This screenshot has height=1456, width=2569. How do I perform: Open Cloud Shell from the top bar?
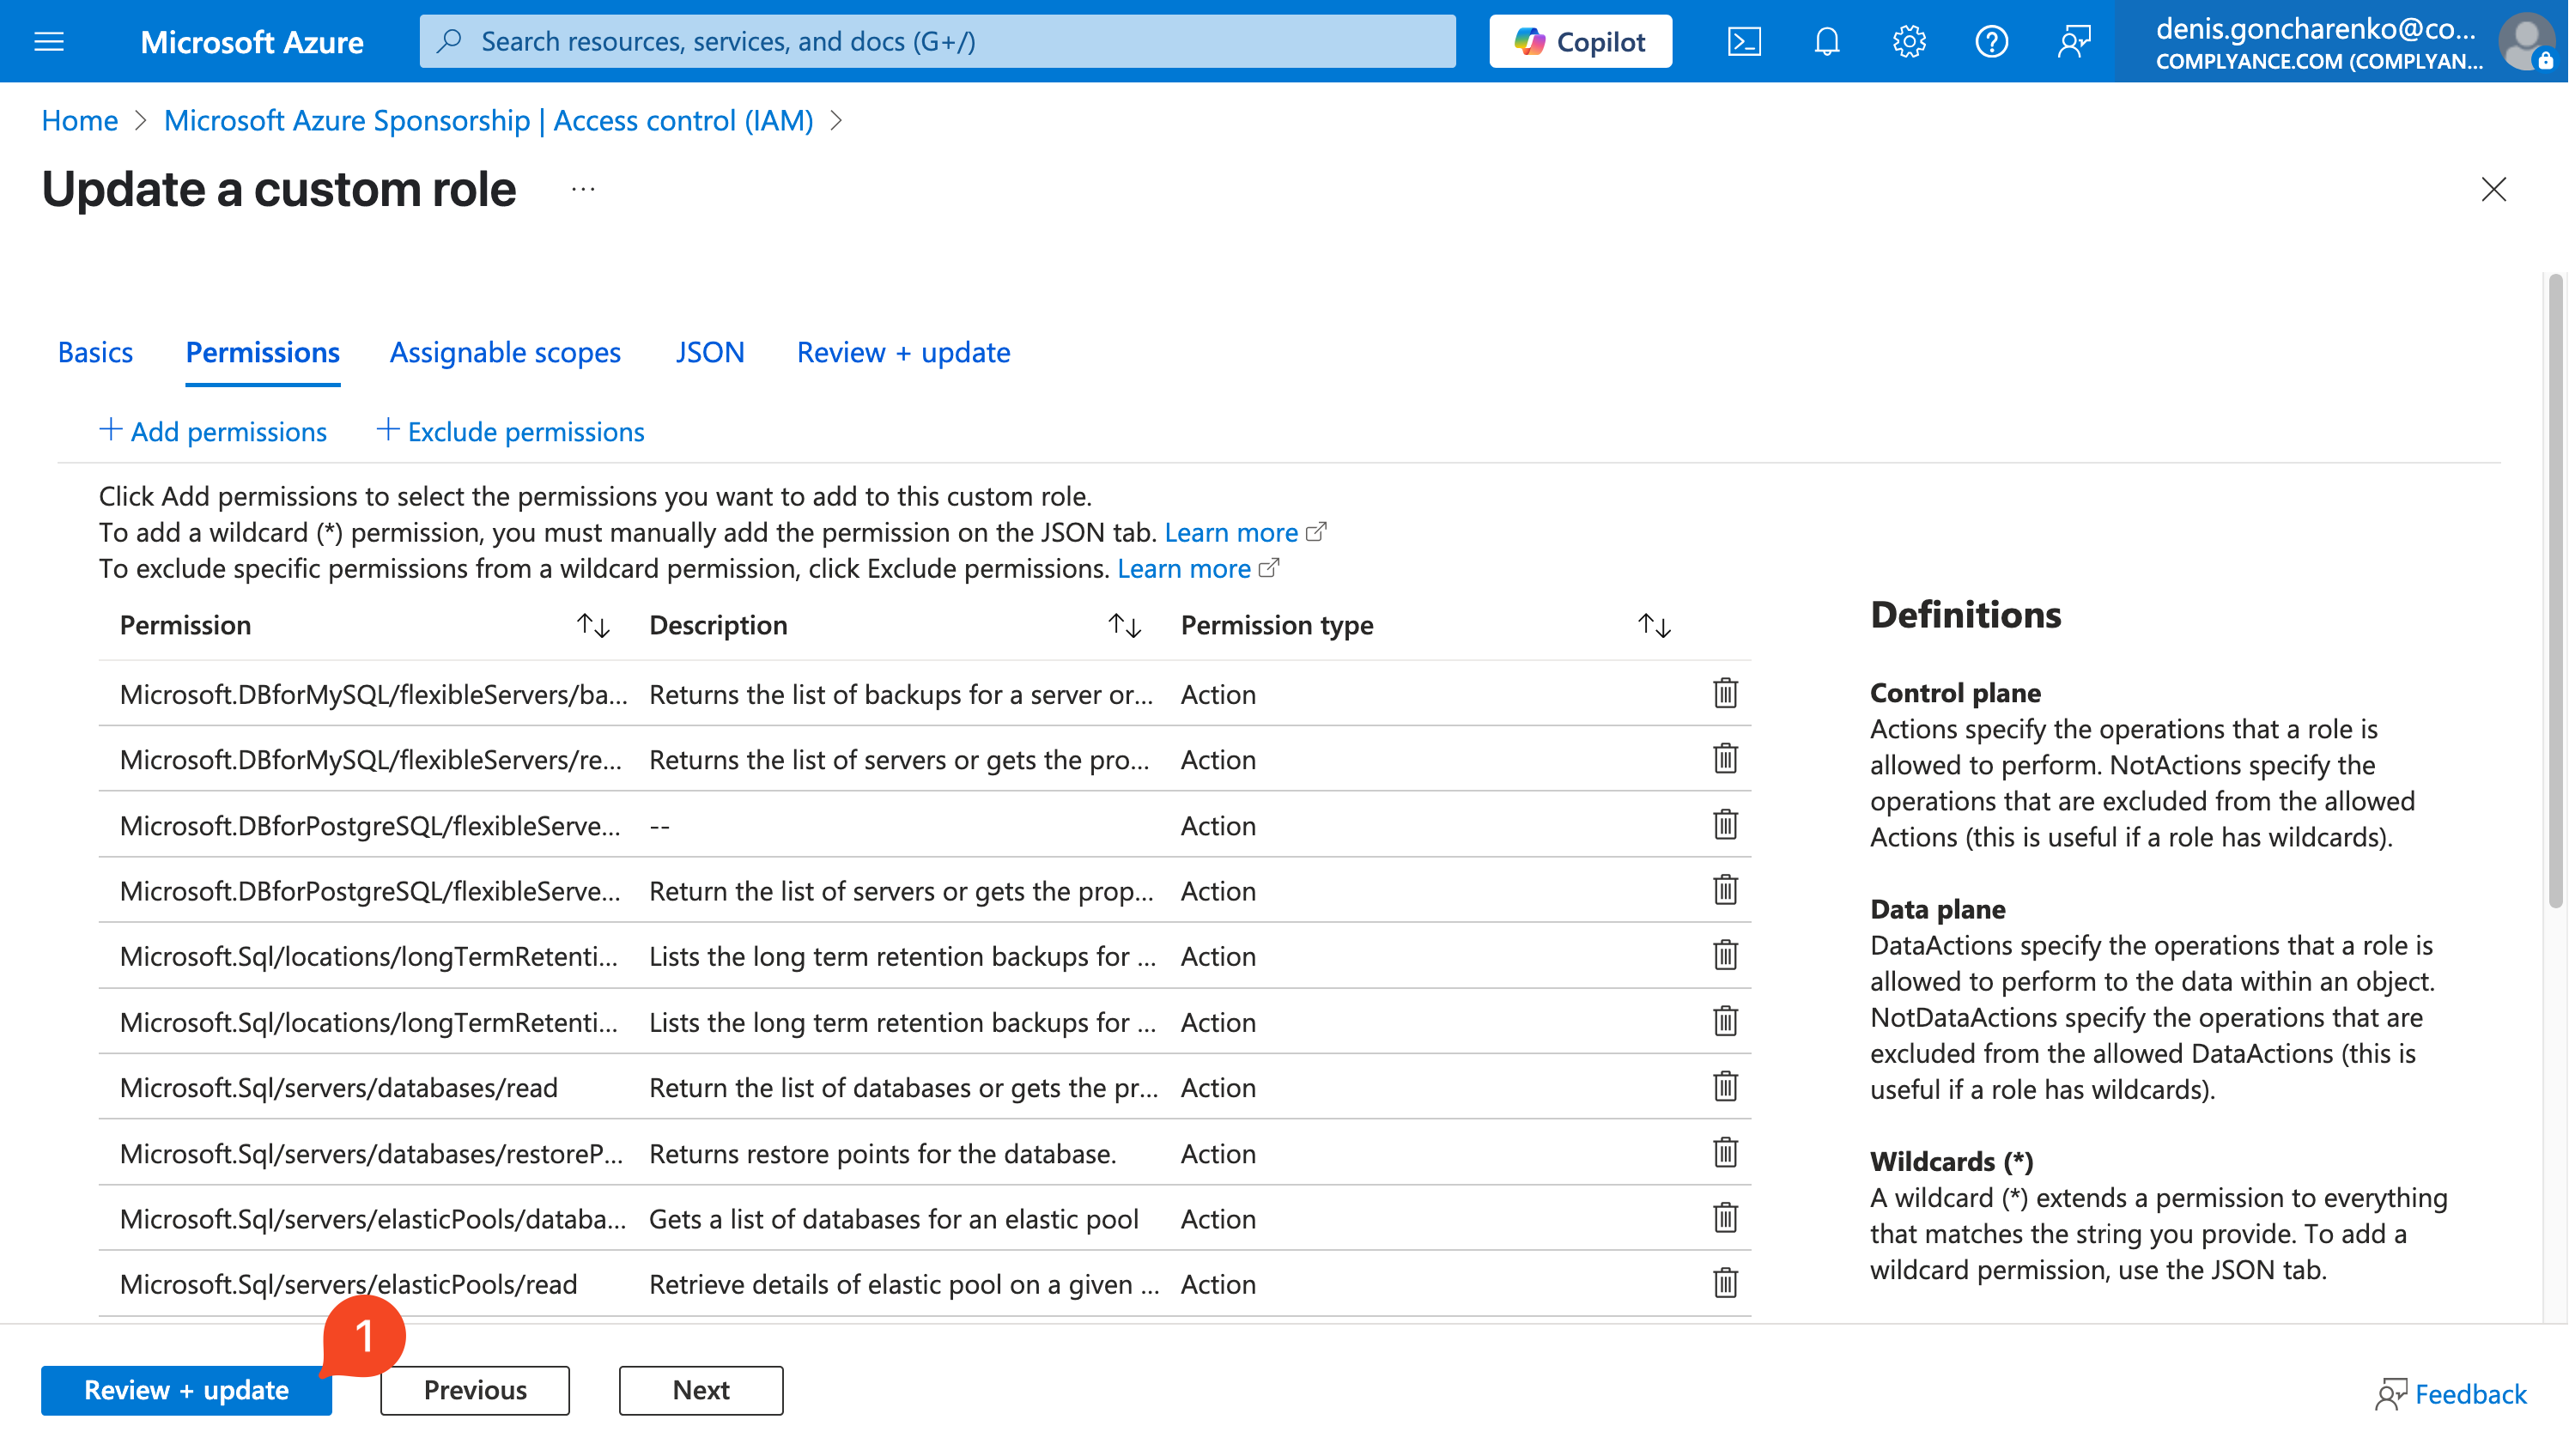click(1744, 41)
